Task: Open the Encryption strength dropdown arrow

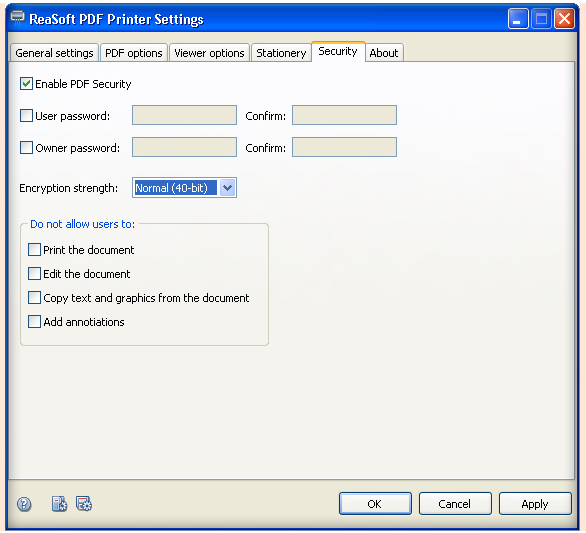Action: point(227,188)
